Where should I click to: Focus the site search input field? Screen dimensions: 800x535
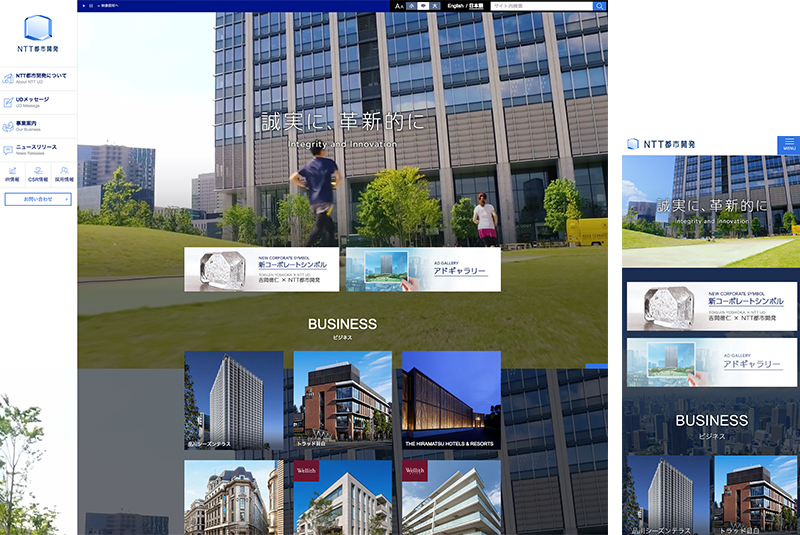[x=541, y=6]
